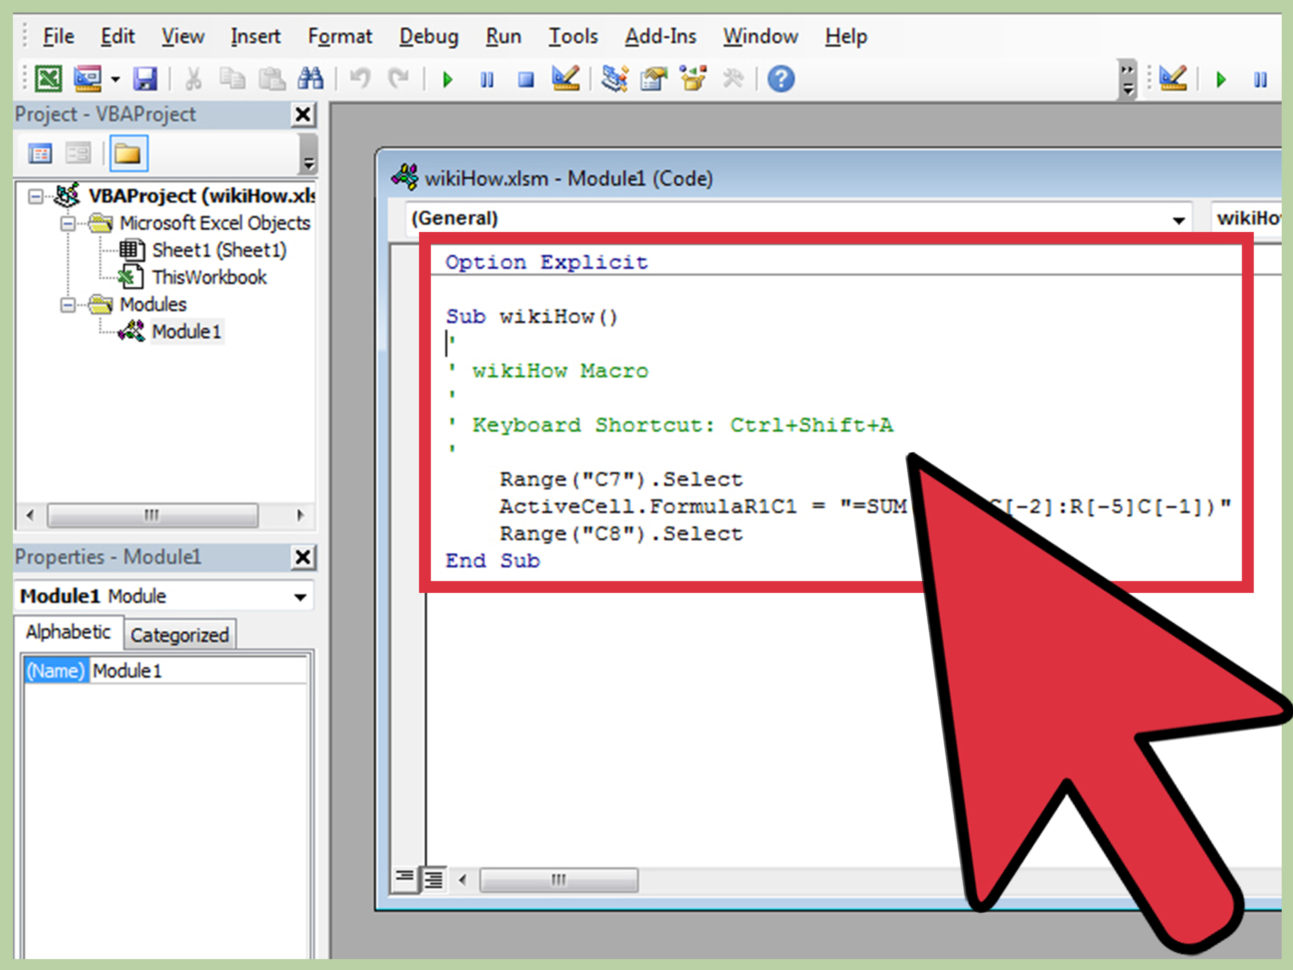The image size is (1293, 970).
Task: Toggle folder view in the Project Explorer
Action: (x=129, y=153)
